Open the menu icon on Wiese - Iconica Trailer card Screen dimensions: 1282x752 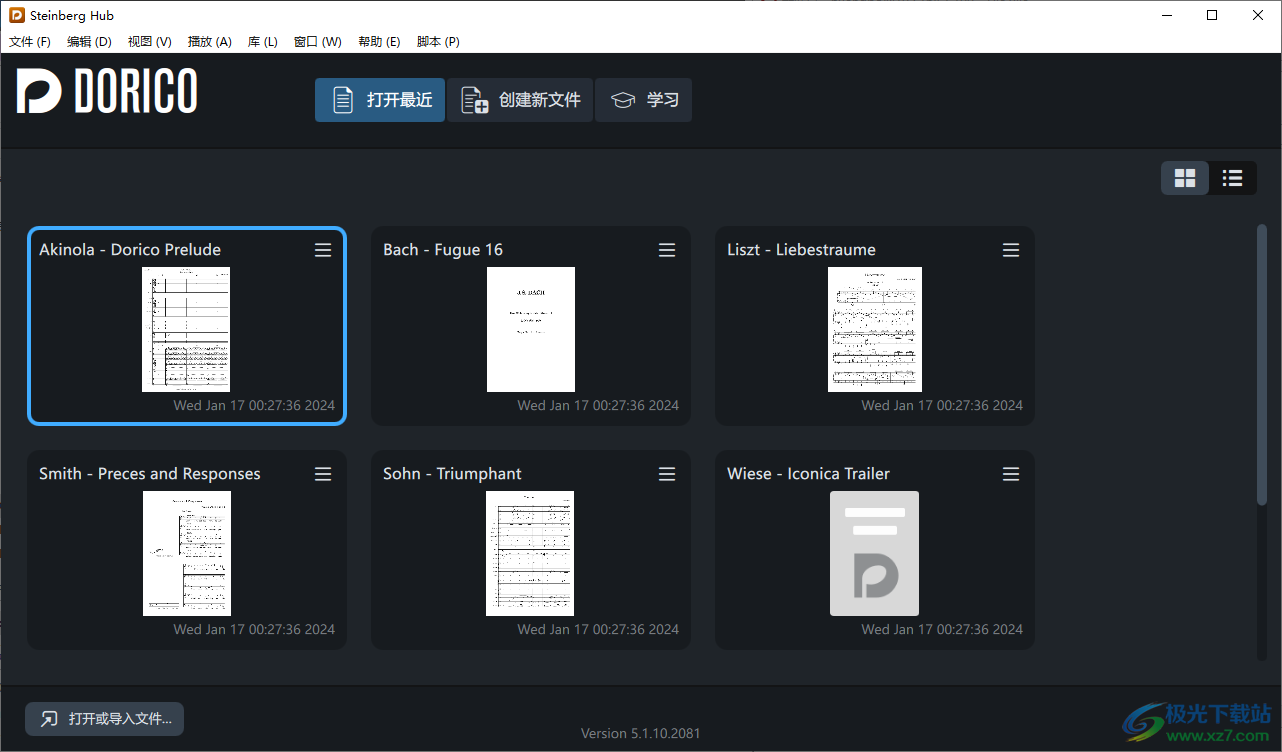tap(1011, 474)
